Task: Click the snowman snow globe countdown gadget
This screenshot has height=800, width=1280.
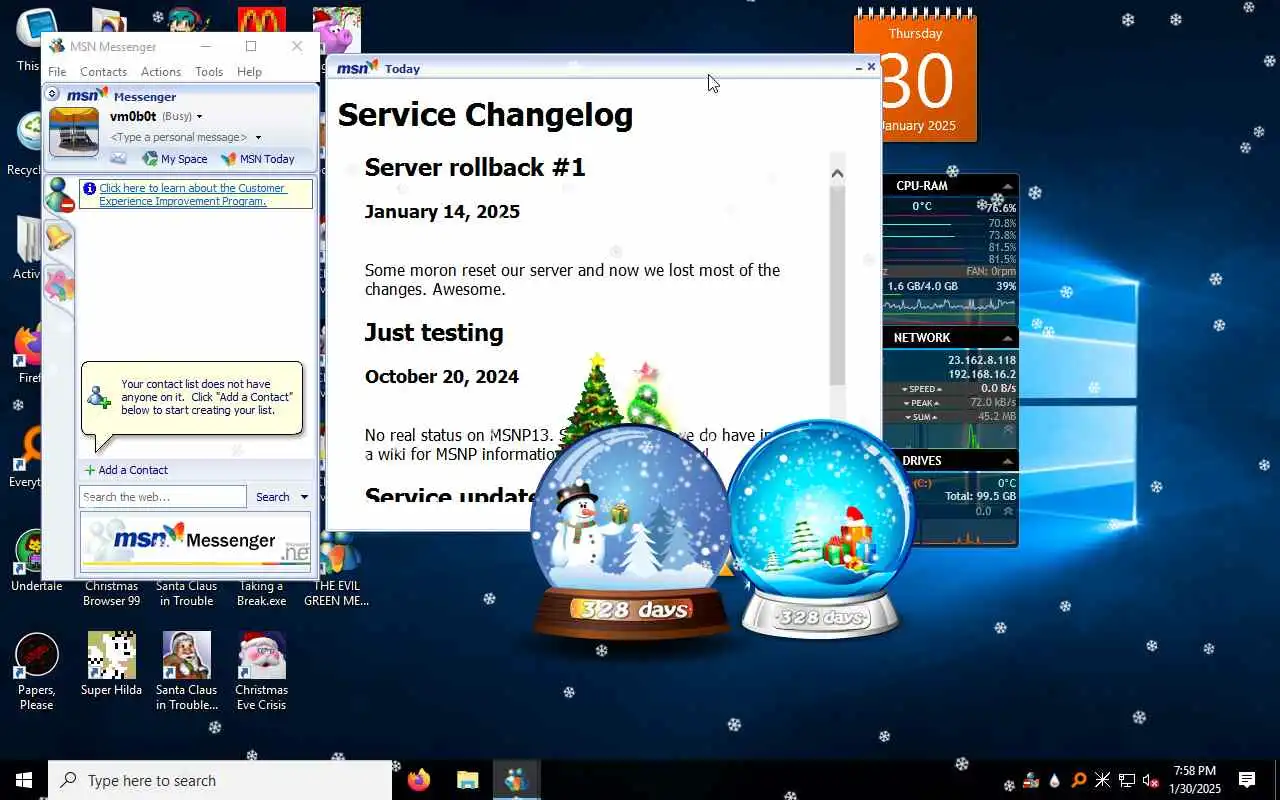Action: coord(630,530)
